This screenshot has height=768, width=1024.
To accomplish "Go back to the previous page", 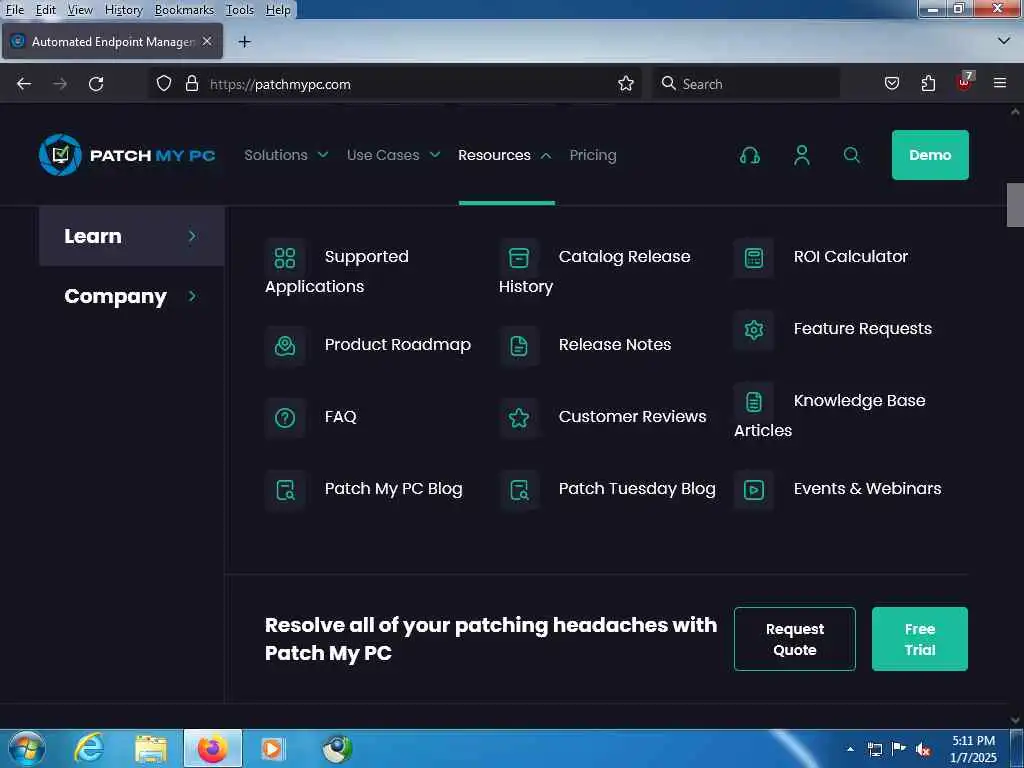I will click(24, 84).
